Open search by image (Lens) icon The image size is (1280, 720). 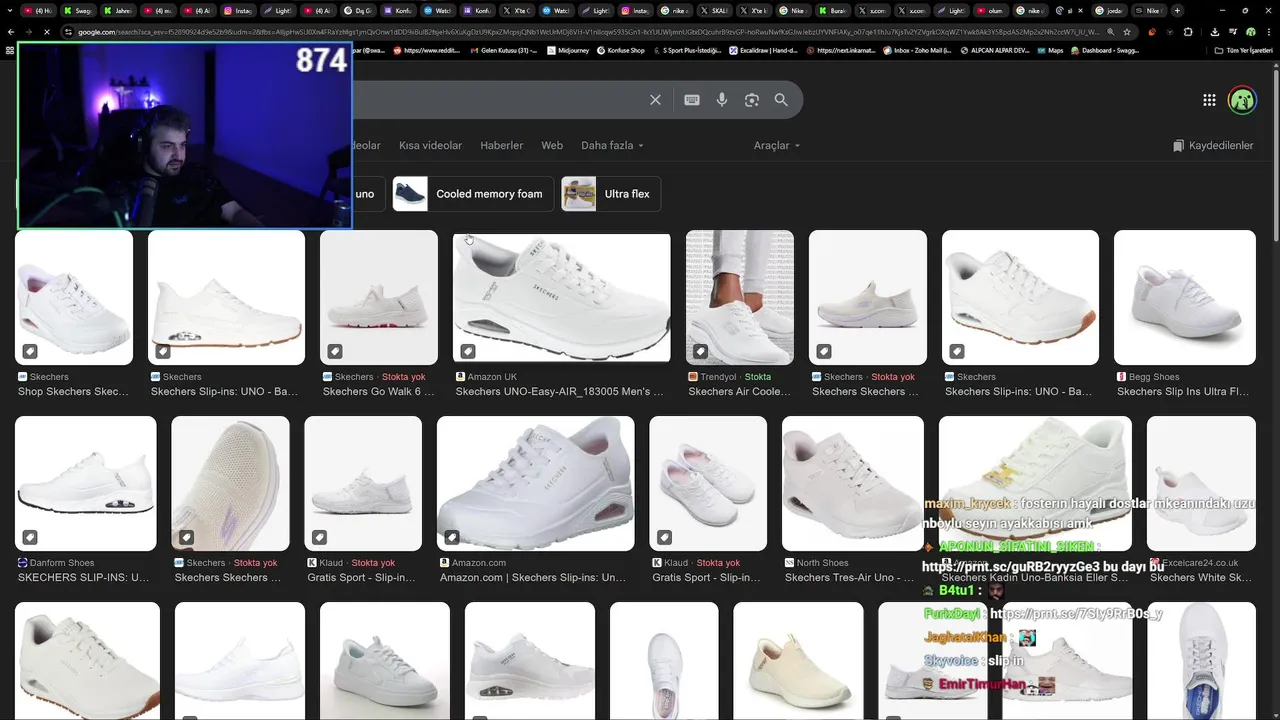(x=752, y=100)
